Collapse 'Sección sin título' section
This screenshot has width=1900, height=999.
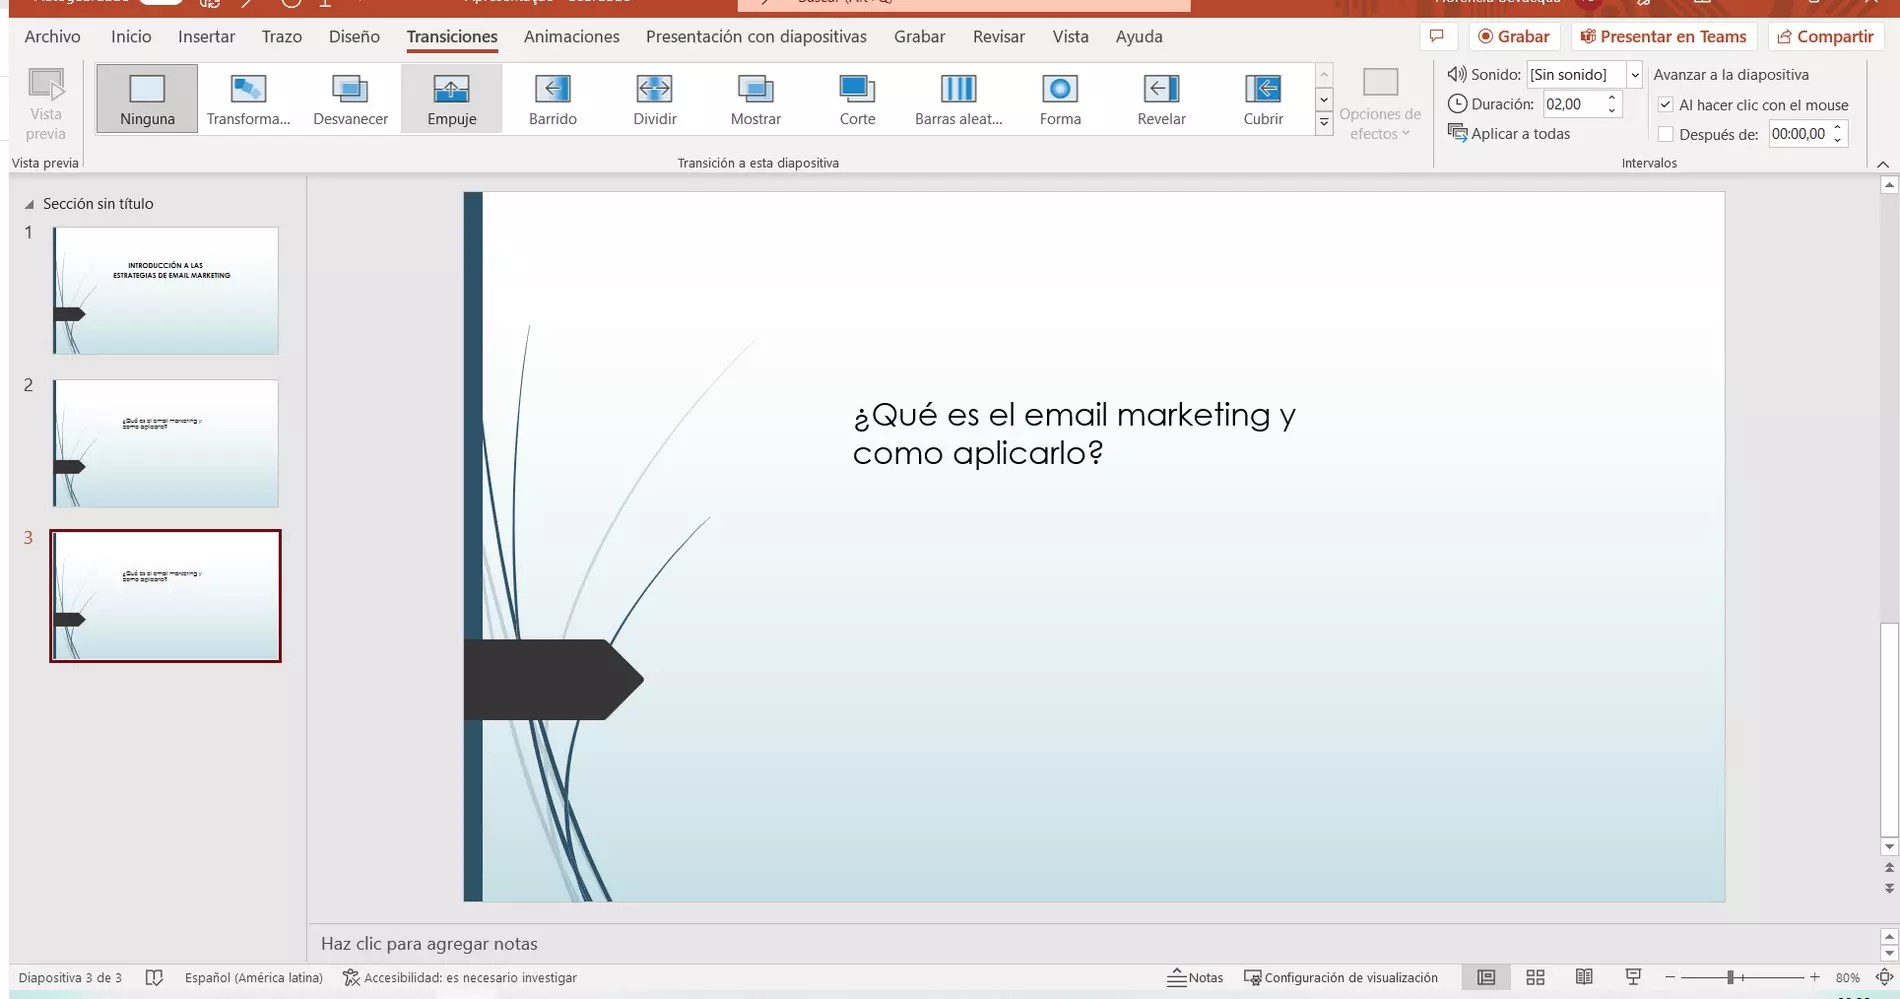coord(29,204)
